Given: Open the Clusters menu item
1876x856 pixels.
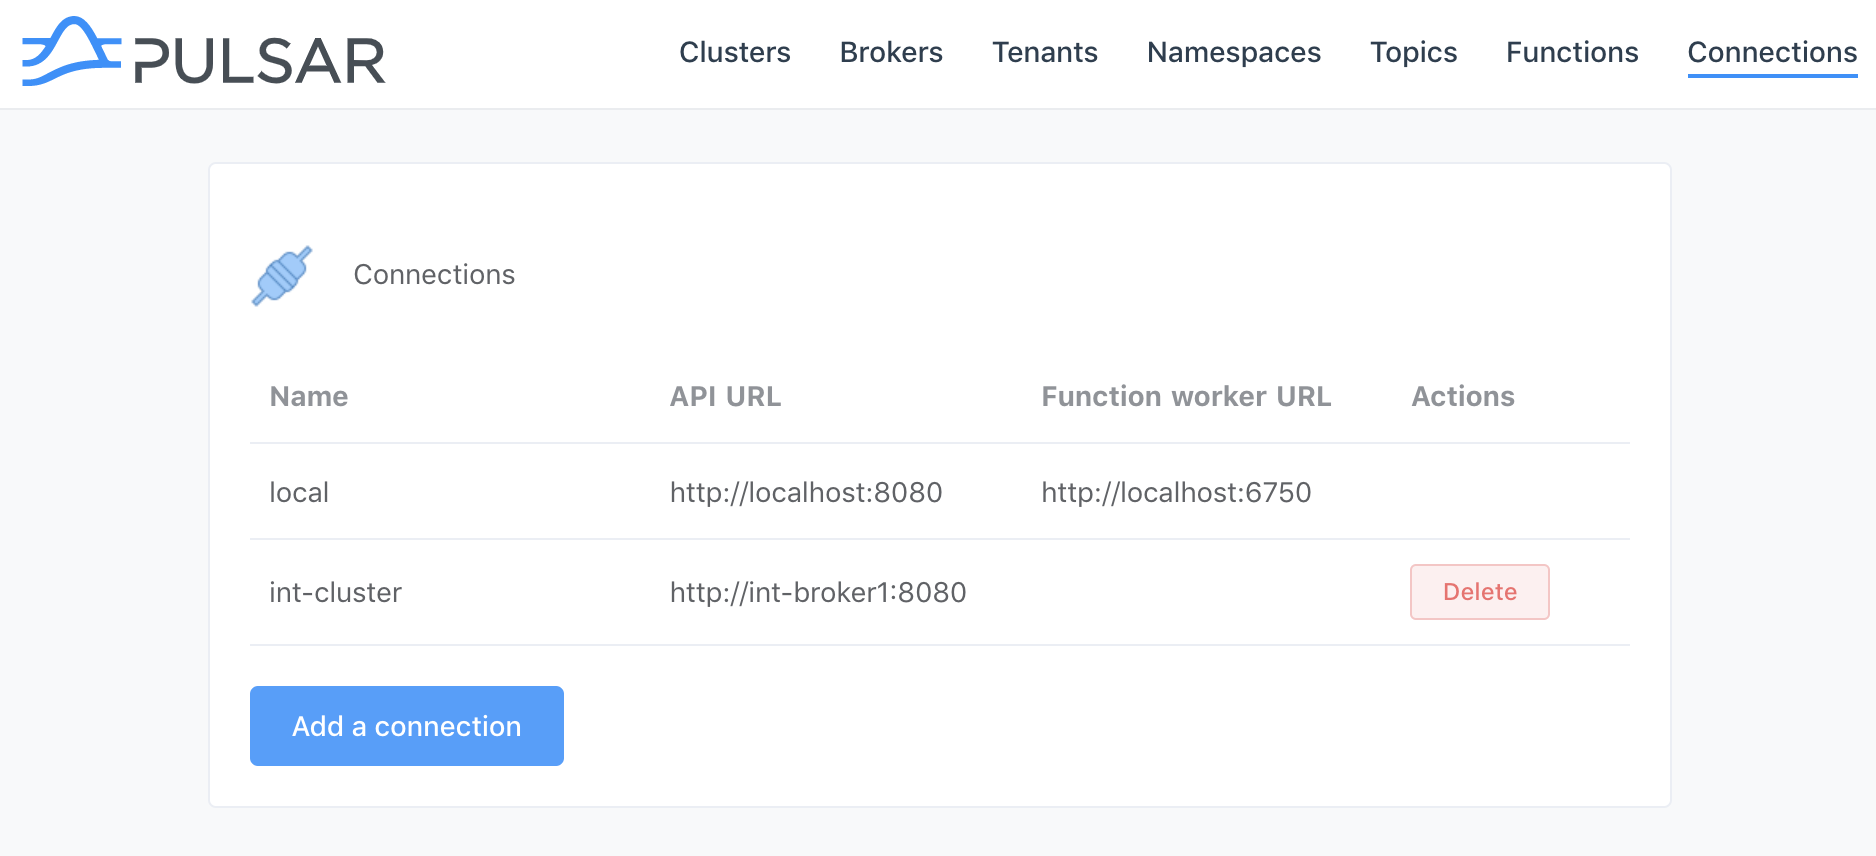Looking at the screenshot, I should [x=735, y=52].
